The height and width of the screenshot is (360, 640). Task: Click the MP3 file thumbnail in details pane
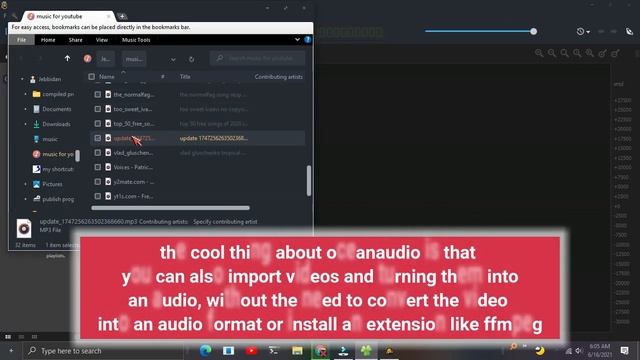[x=24, y=229]
